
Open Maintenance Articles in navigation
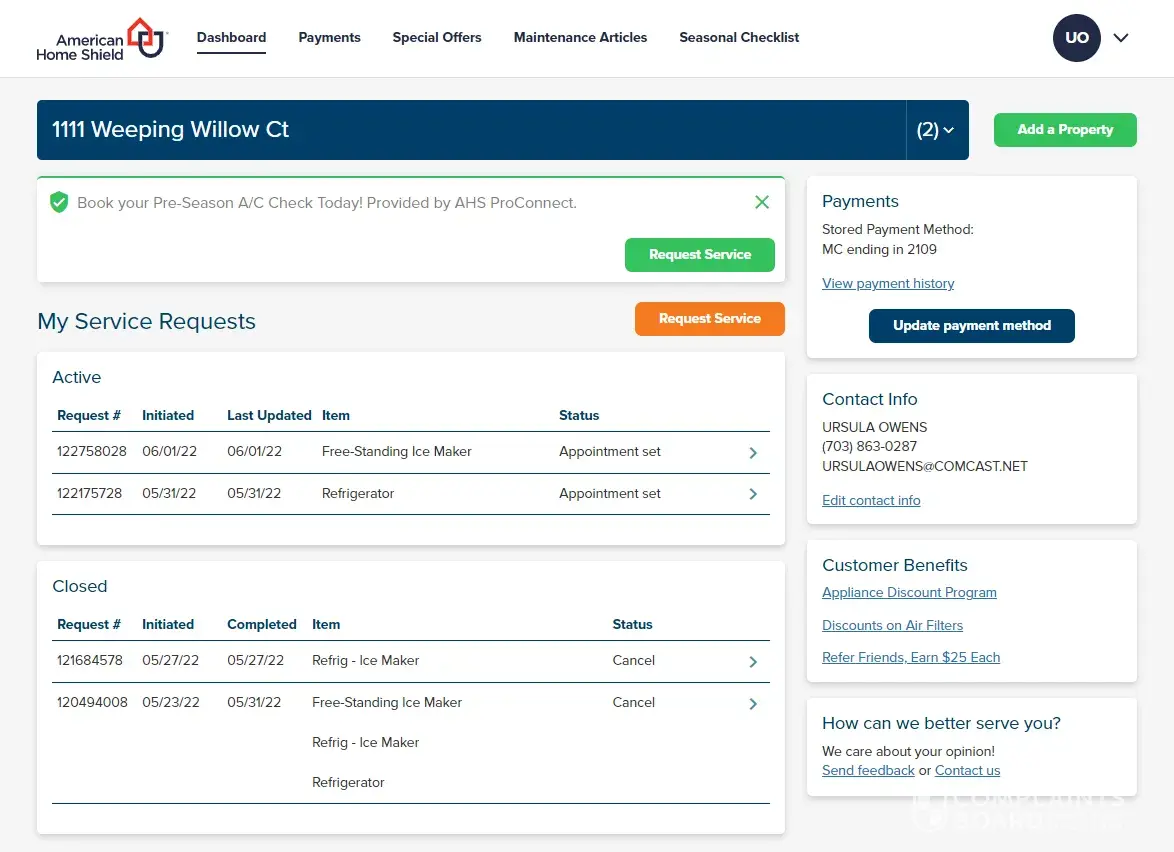pos(580,38)
